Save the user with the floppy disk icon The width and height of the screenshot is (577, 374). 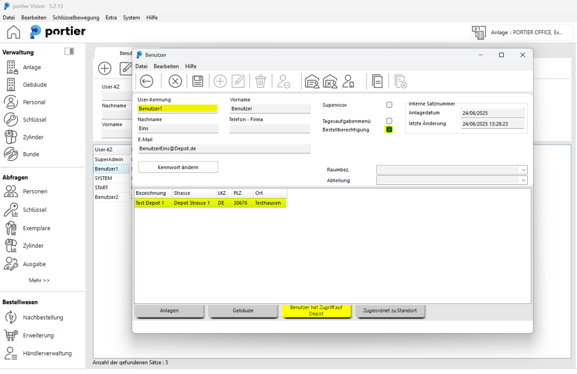tap(198, 81)
